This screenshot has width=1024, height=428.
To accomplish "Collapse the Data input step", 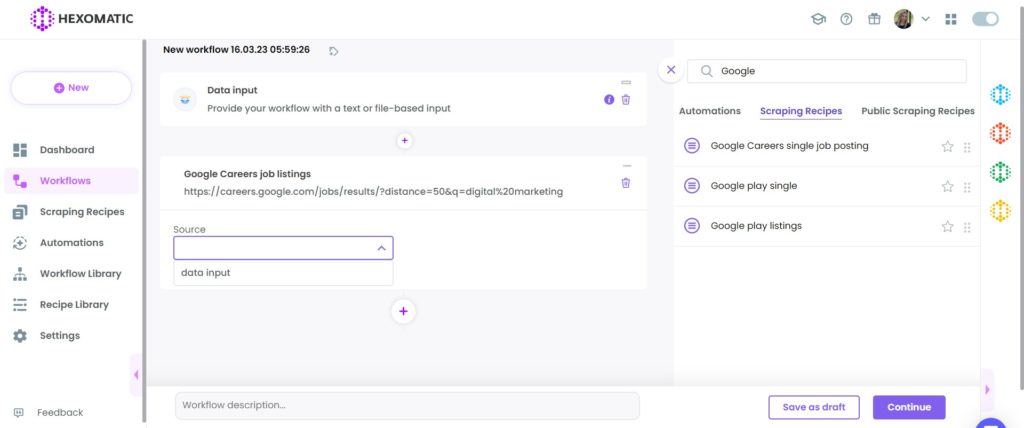I will coord(626,82).
